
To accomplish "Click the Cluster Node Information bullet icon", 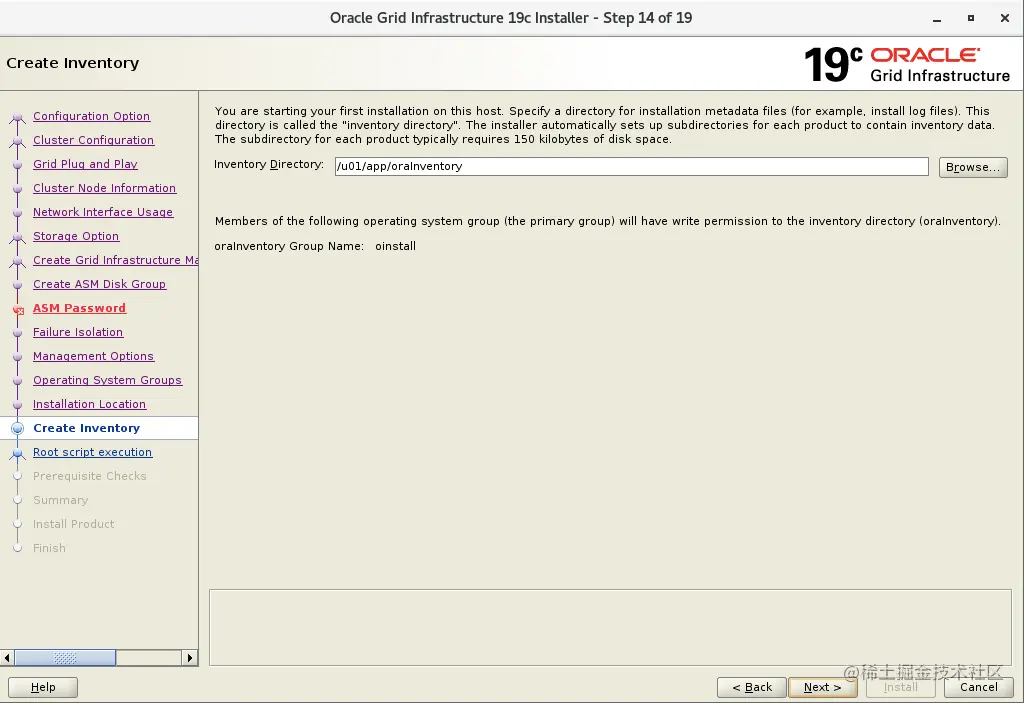I will click(18, 189).
